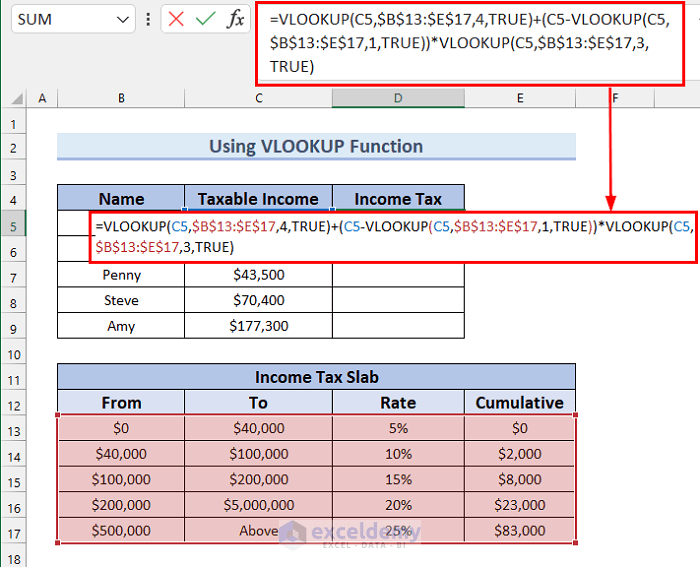The image size is (700, 567).
Task: Expand the Name Box dropdown arrow
Action: tap(122, 20)
